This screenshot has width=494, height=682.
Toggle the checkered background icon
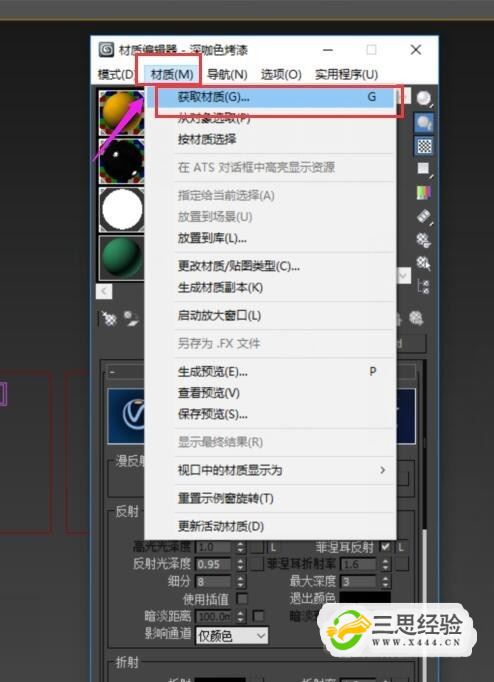[424, 147]
